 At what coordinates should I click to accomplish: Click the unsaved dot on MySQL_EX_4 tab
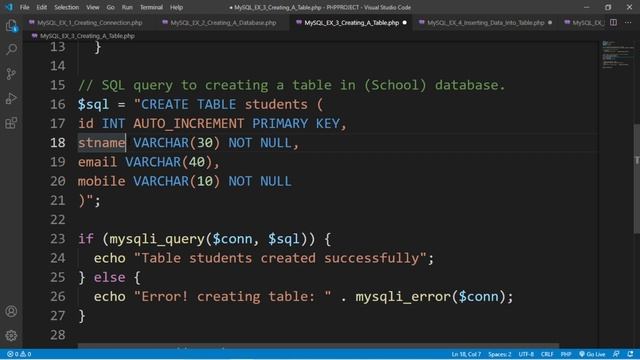point(550,22)
